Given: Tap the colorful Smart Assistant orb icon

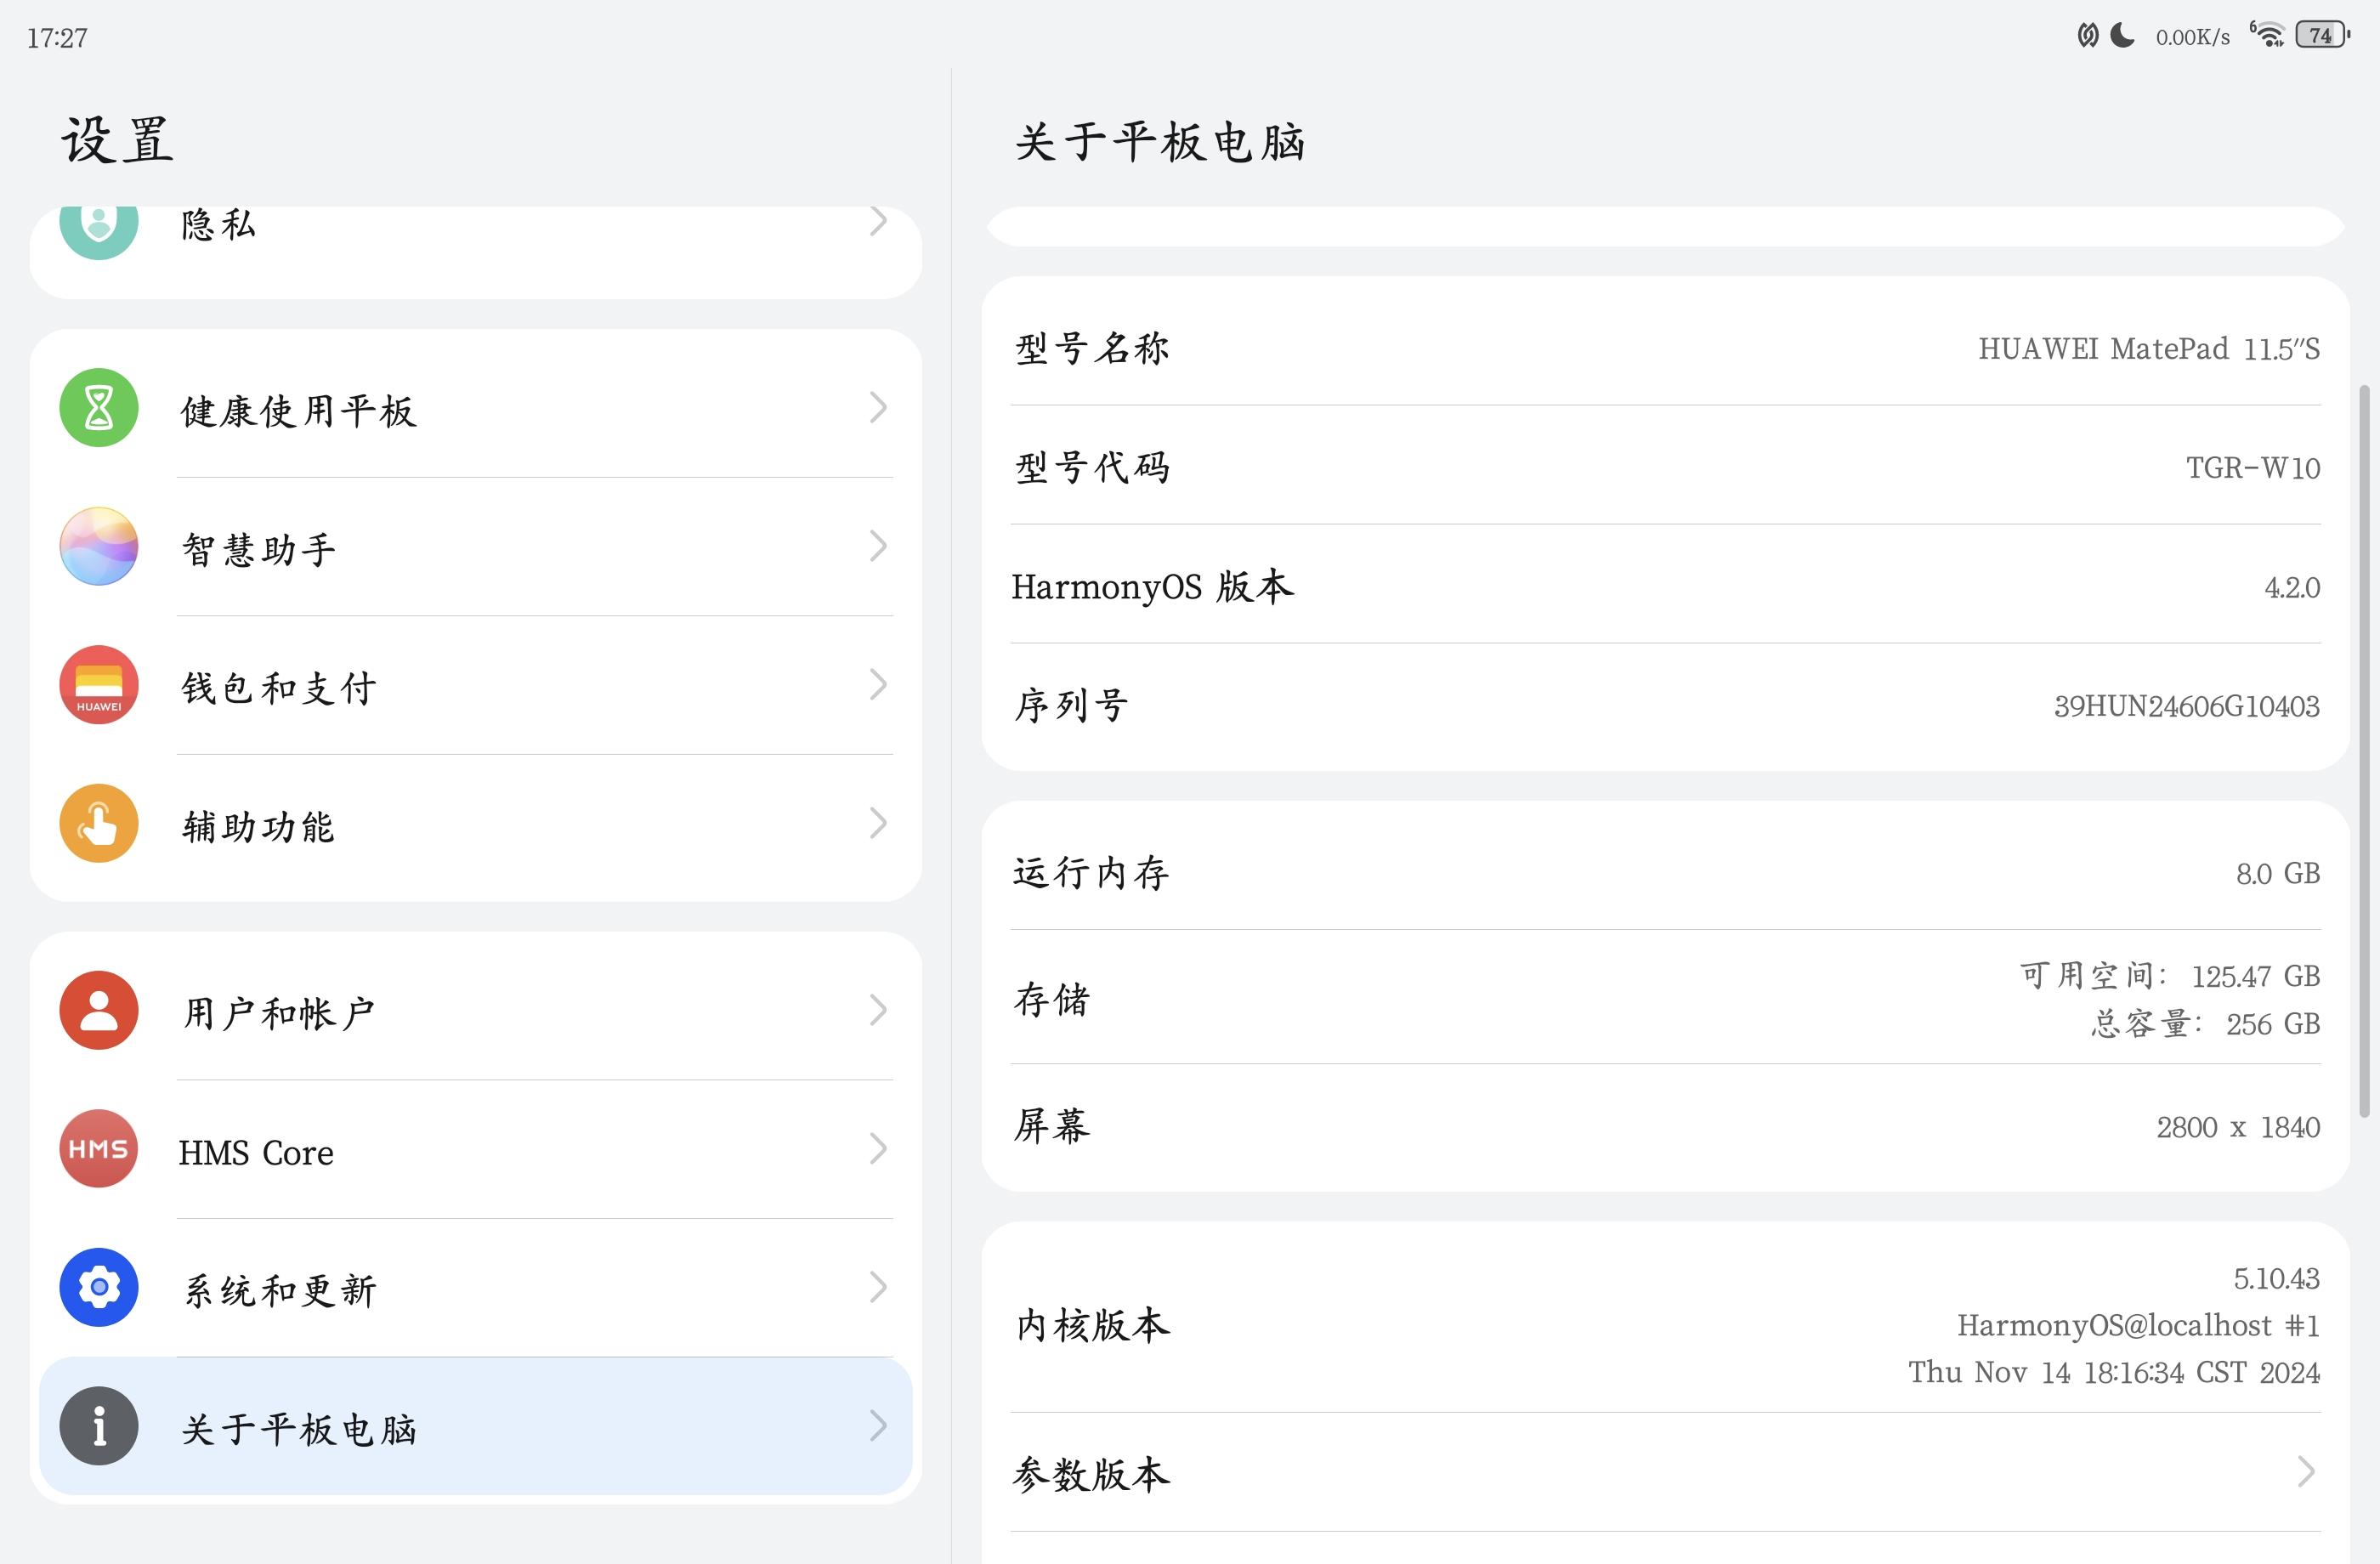Looking at the screenshot, I should [x=98, y=546].
